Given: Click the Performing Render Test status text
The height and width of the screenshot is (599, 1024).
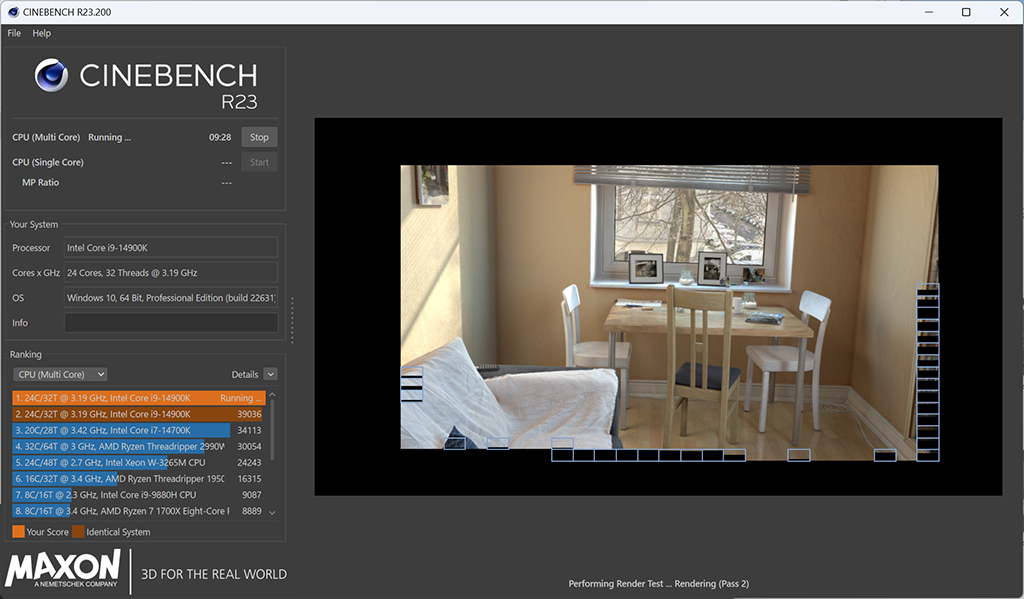Looking at the screenshot, I should point(658,583).
